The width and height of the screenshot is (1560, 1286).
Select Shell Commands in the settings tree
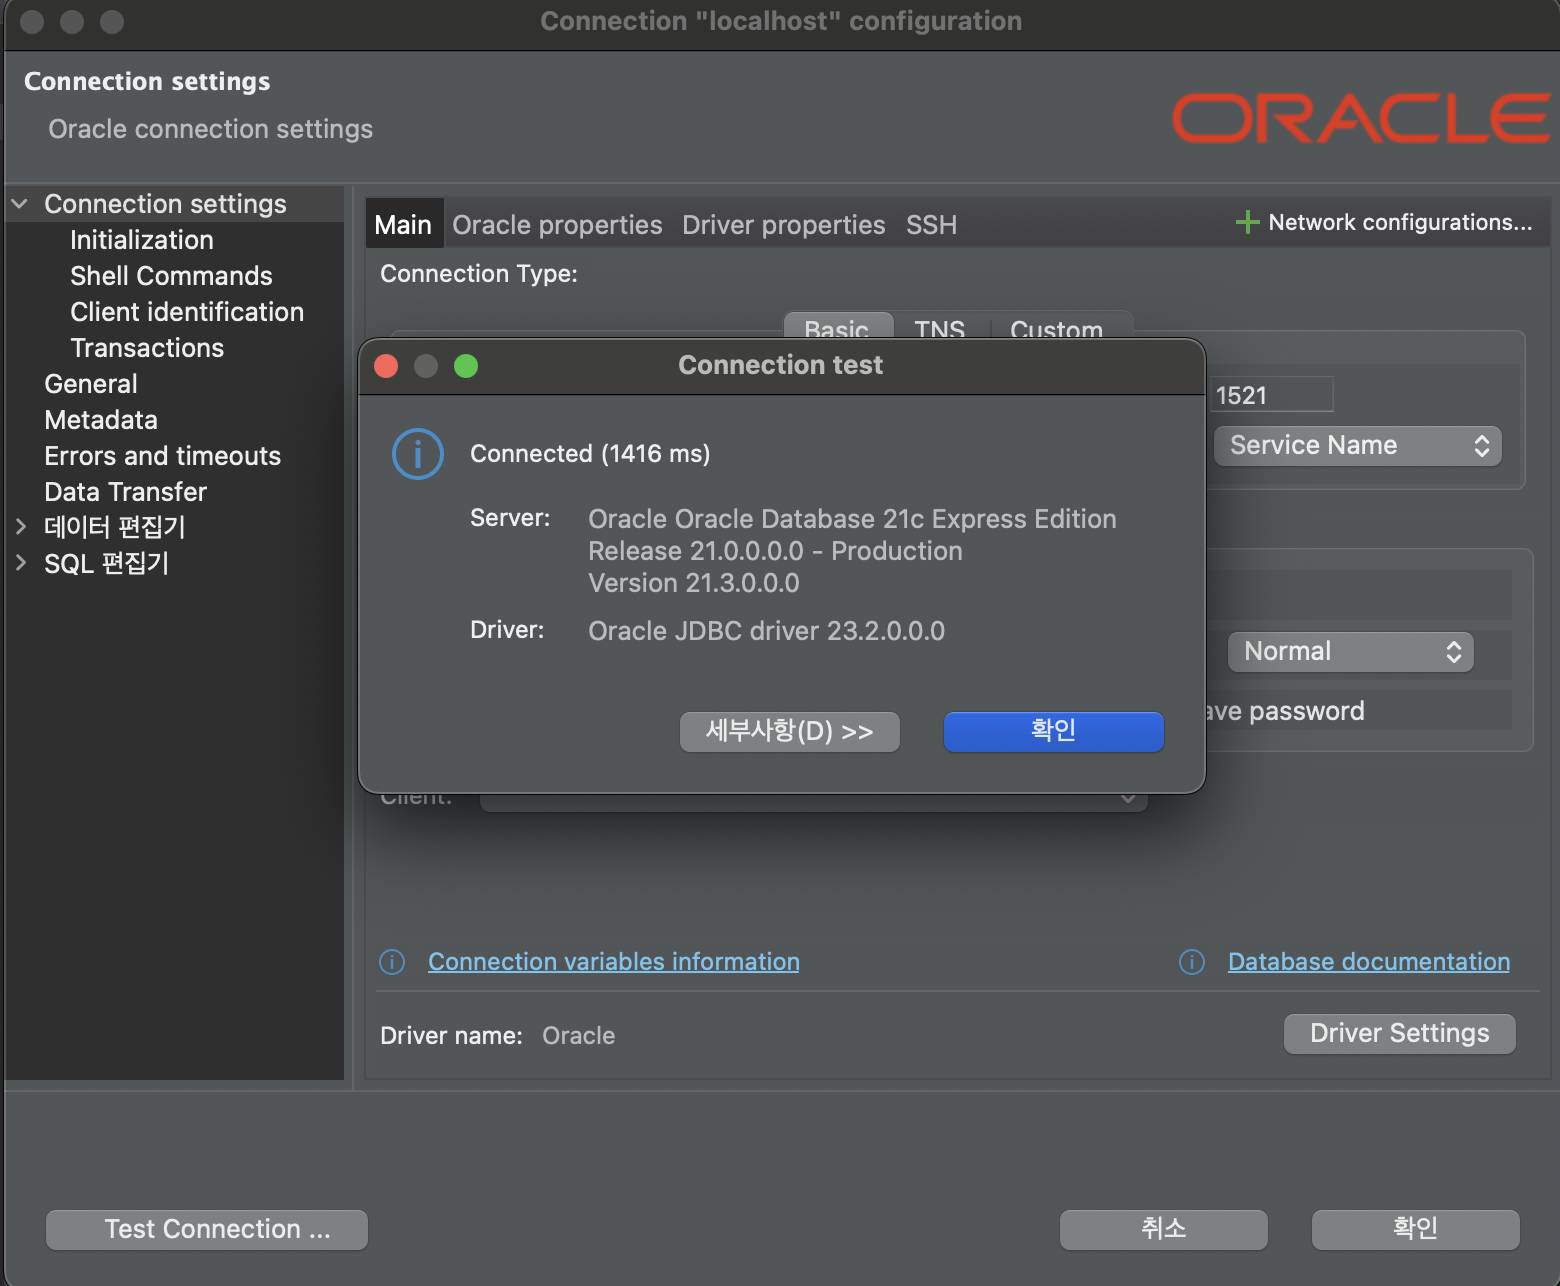171,276
